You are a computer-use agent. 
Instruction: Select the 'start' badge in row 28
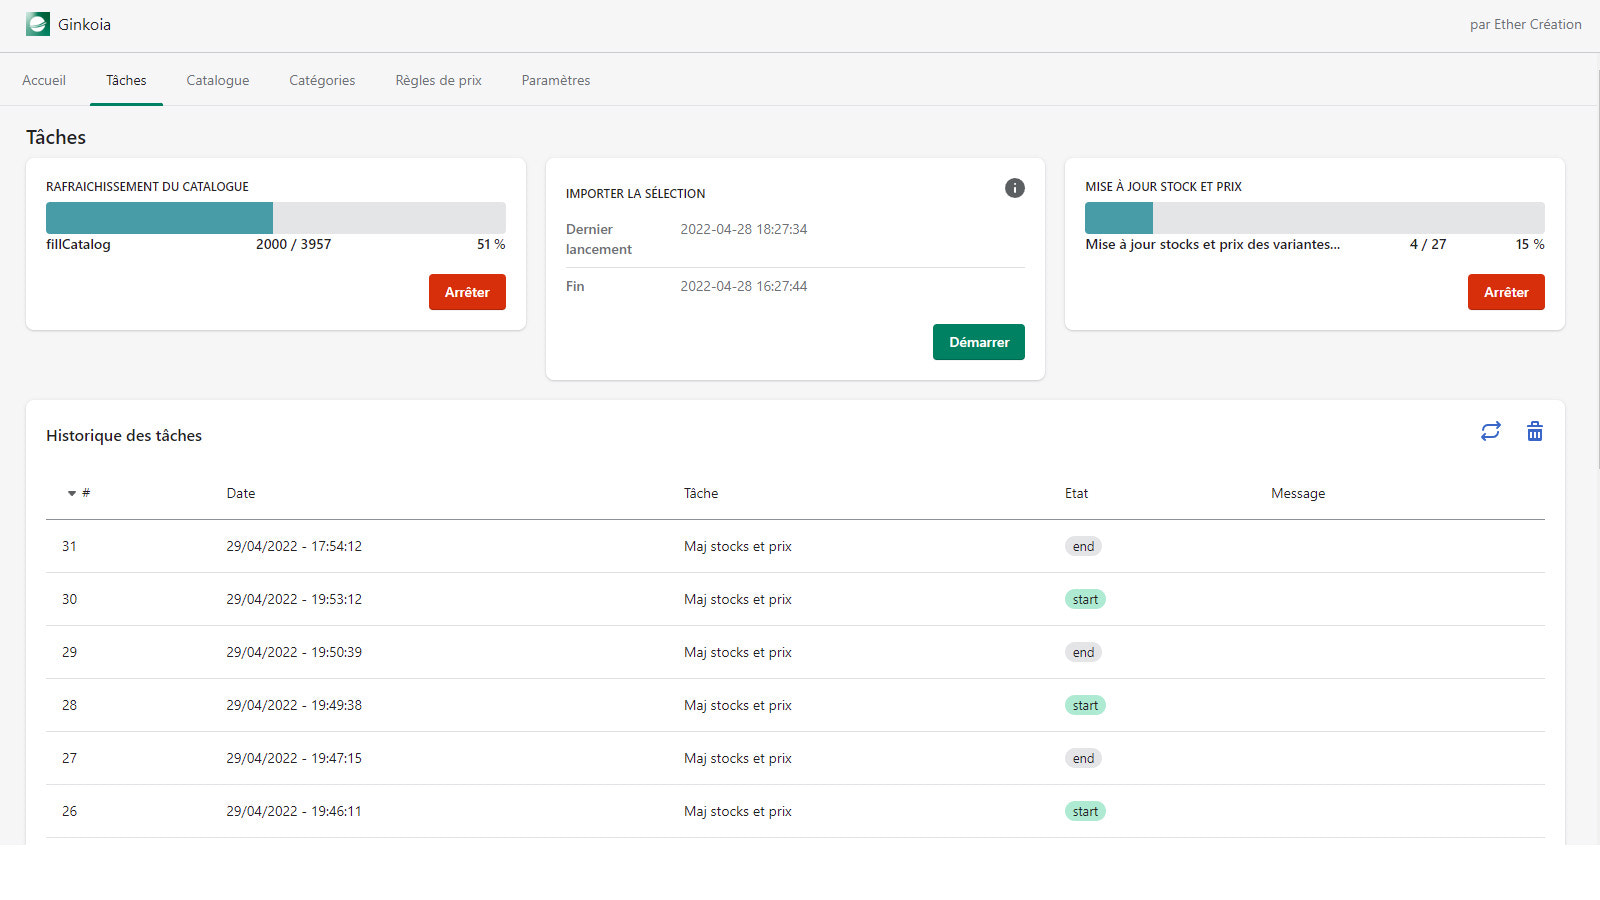[1085, 705]
